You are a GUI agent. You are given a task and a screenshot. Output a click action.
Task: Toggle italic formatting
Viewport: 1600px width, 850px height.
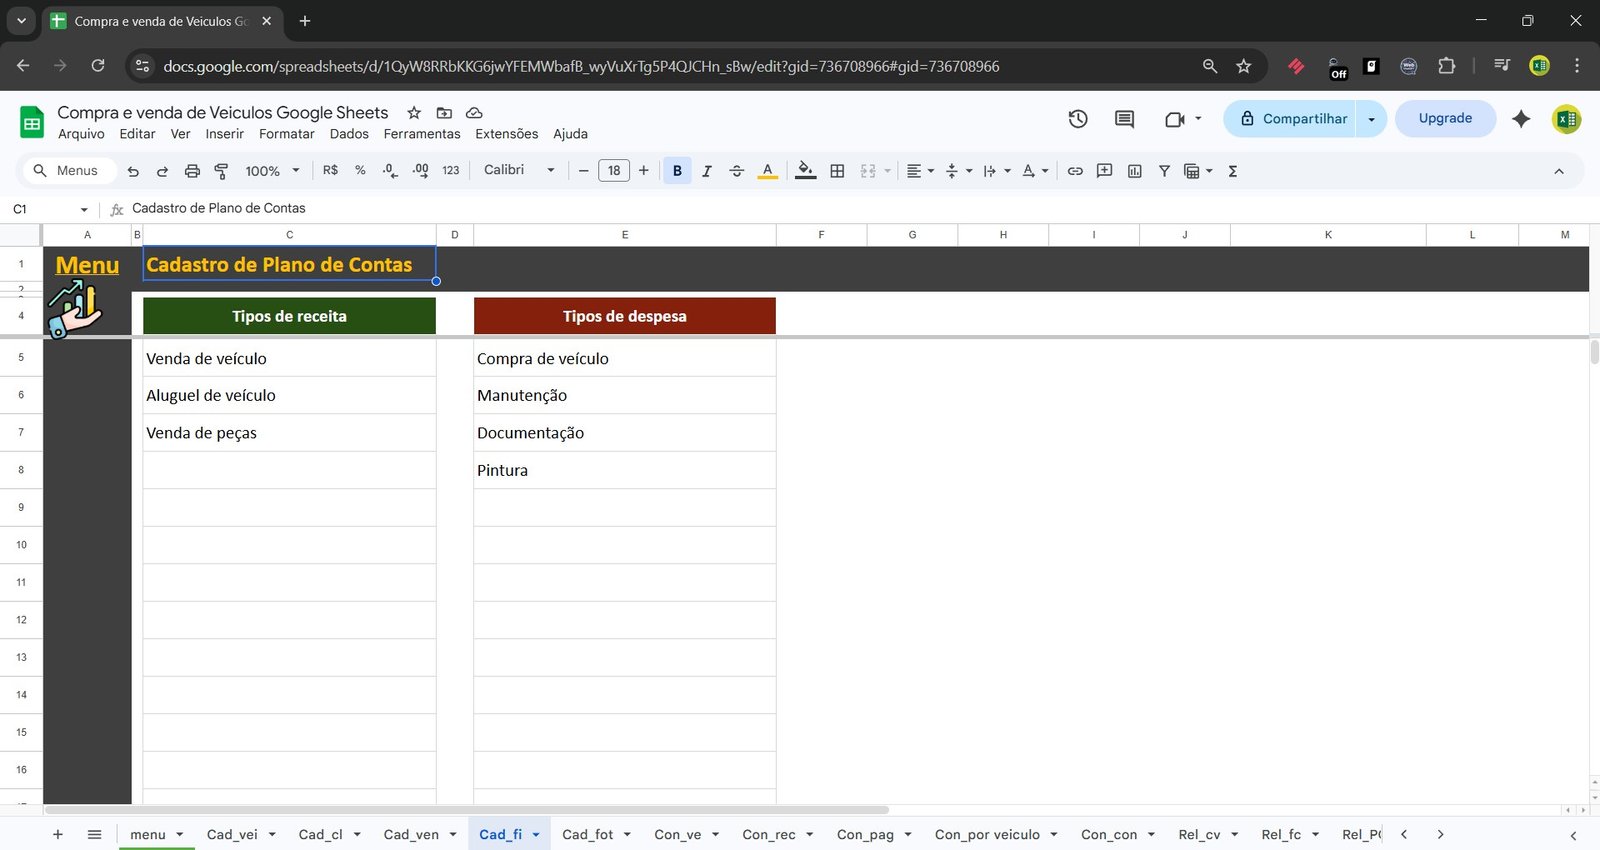coord(707,171)
